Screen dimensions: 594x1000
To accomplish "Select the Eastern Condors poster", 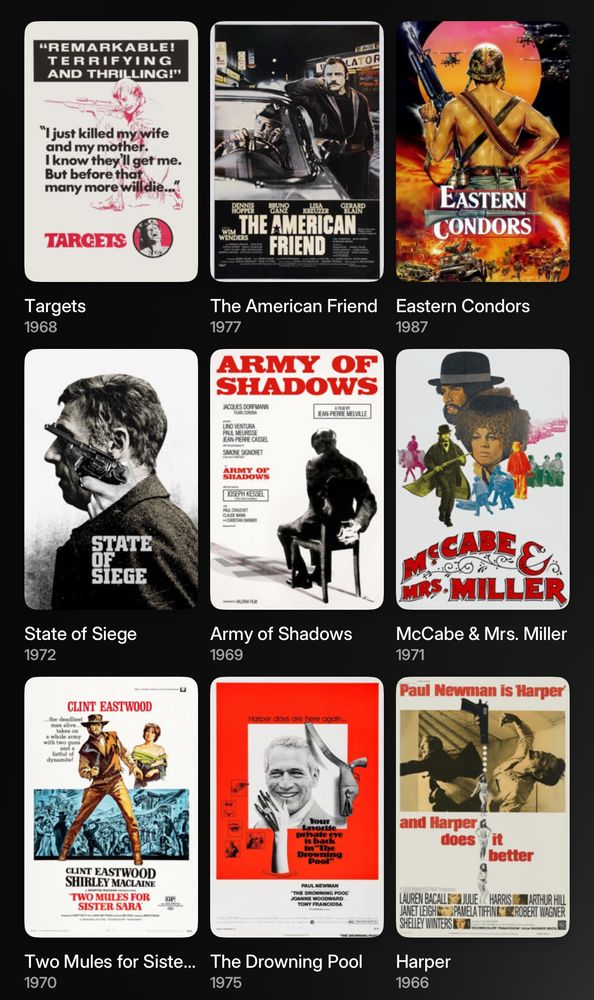I will (483, 152).
